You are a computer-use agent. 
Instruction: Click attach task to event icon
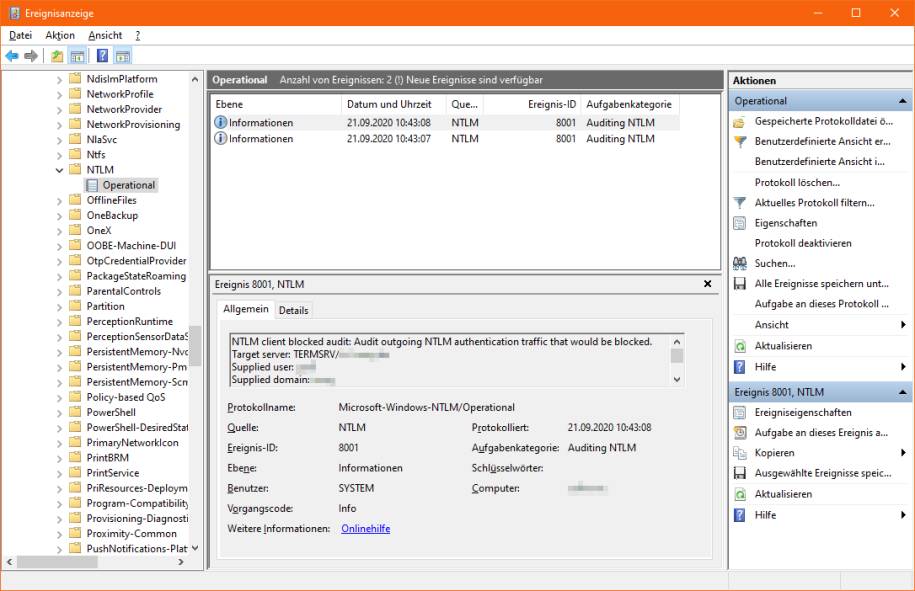tap(739, 433)
